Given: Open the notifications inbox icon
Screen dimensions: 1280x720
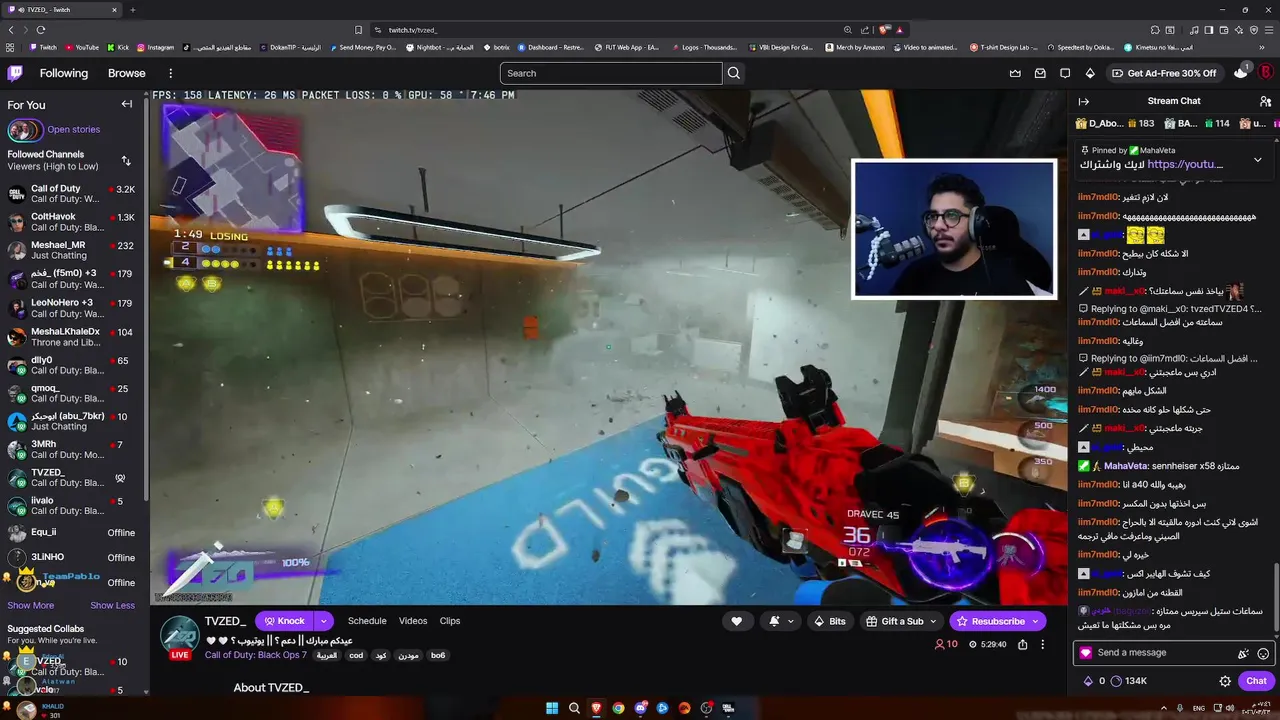Looking at the screenshot, I should coord(1040,73).
